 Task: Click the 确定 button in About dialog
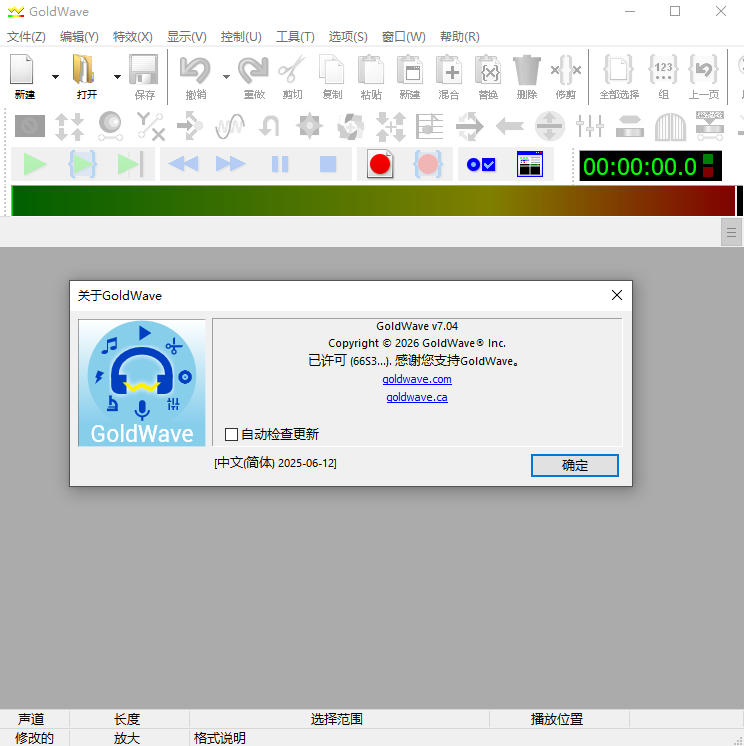(x=575, y=465)
